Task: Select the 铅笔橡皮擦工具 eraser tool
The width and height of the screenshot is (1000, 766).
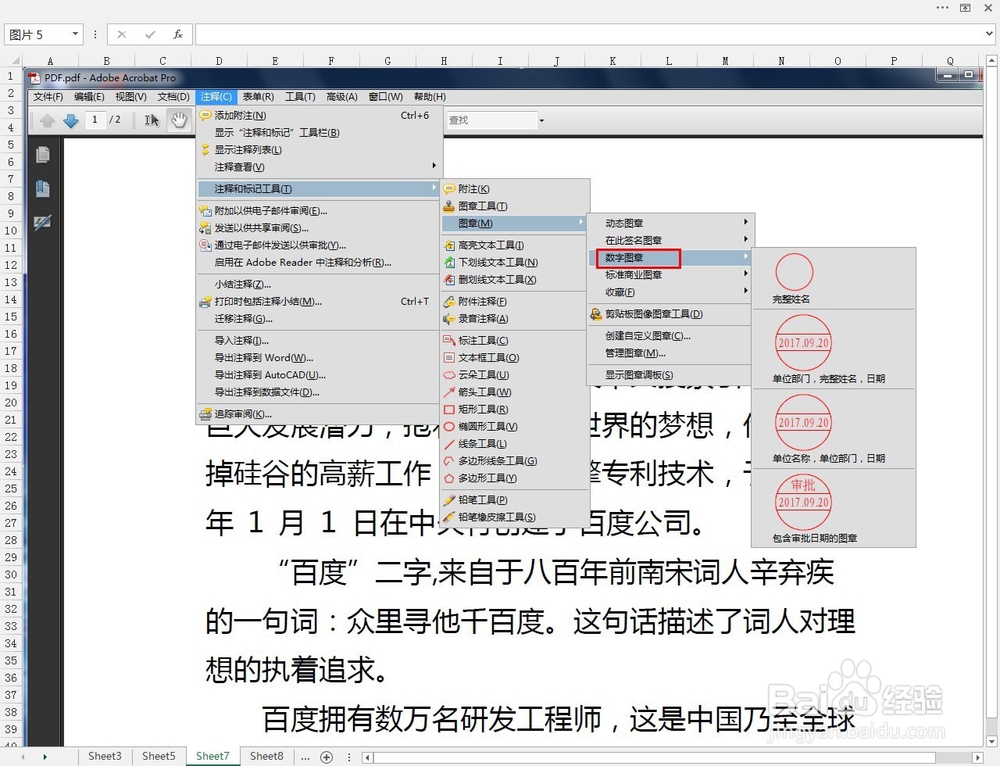Action: point(514,517)
